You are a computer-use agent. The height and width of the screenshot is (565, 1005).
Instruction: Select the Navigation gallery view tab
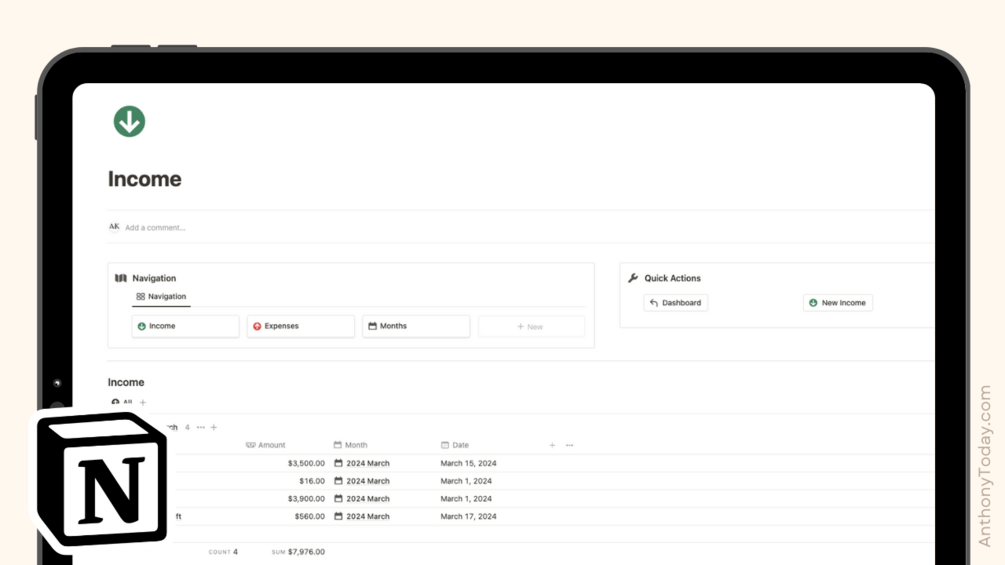click(x=161, y=297)
